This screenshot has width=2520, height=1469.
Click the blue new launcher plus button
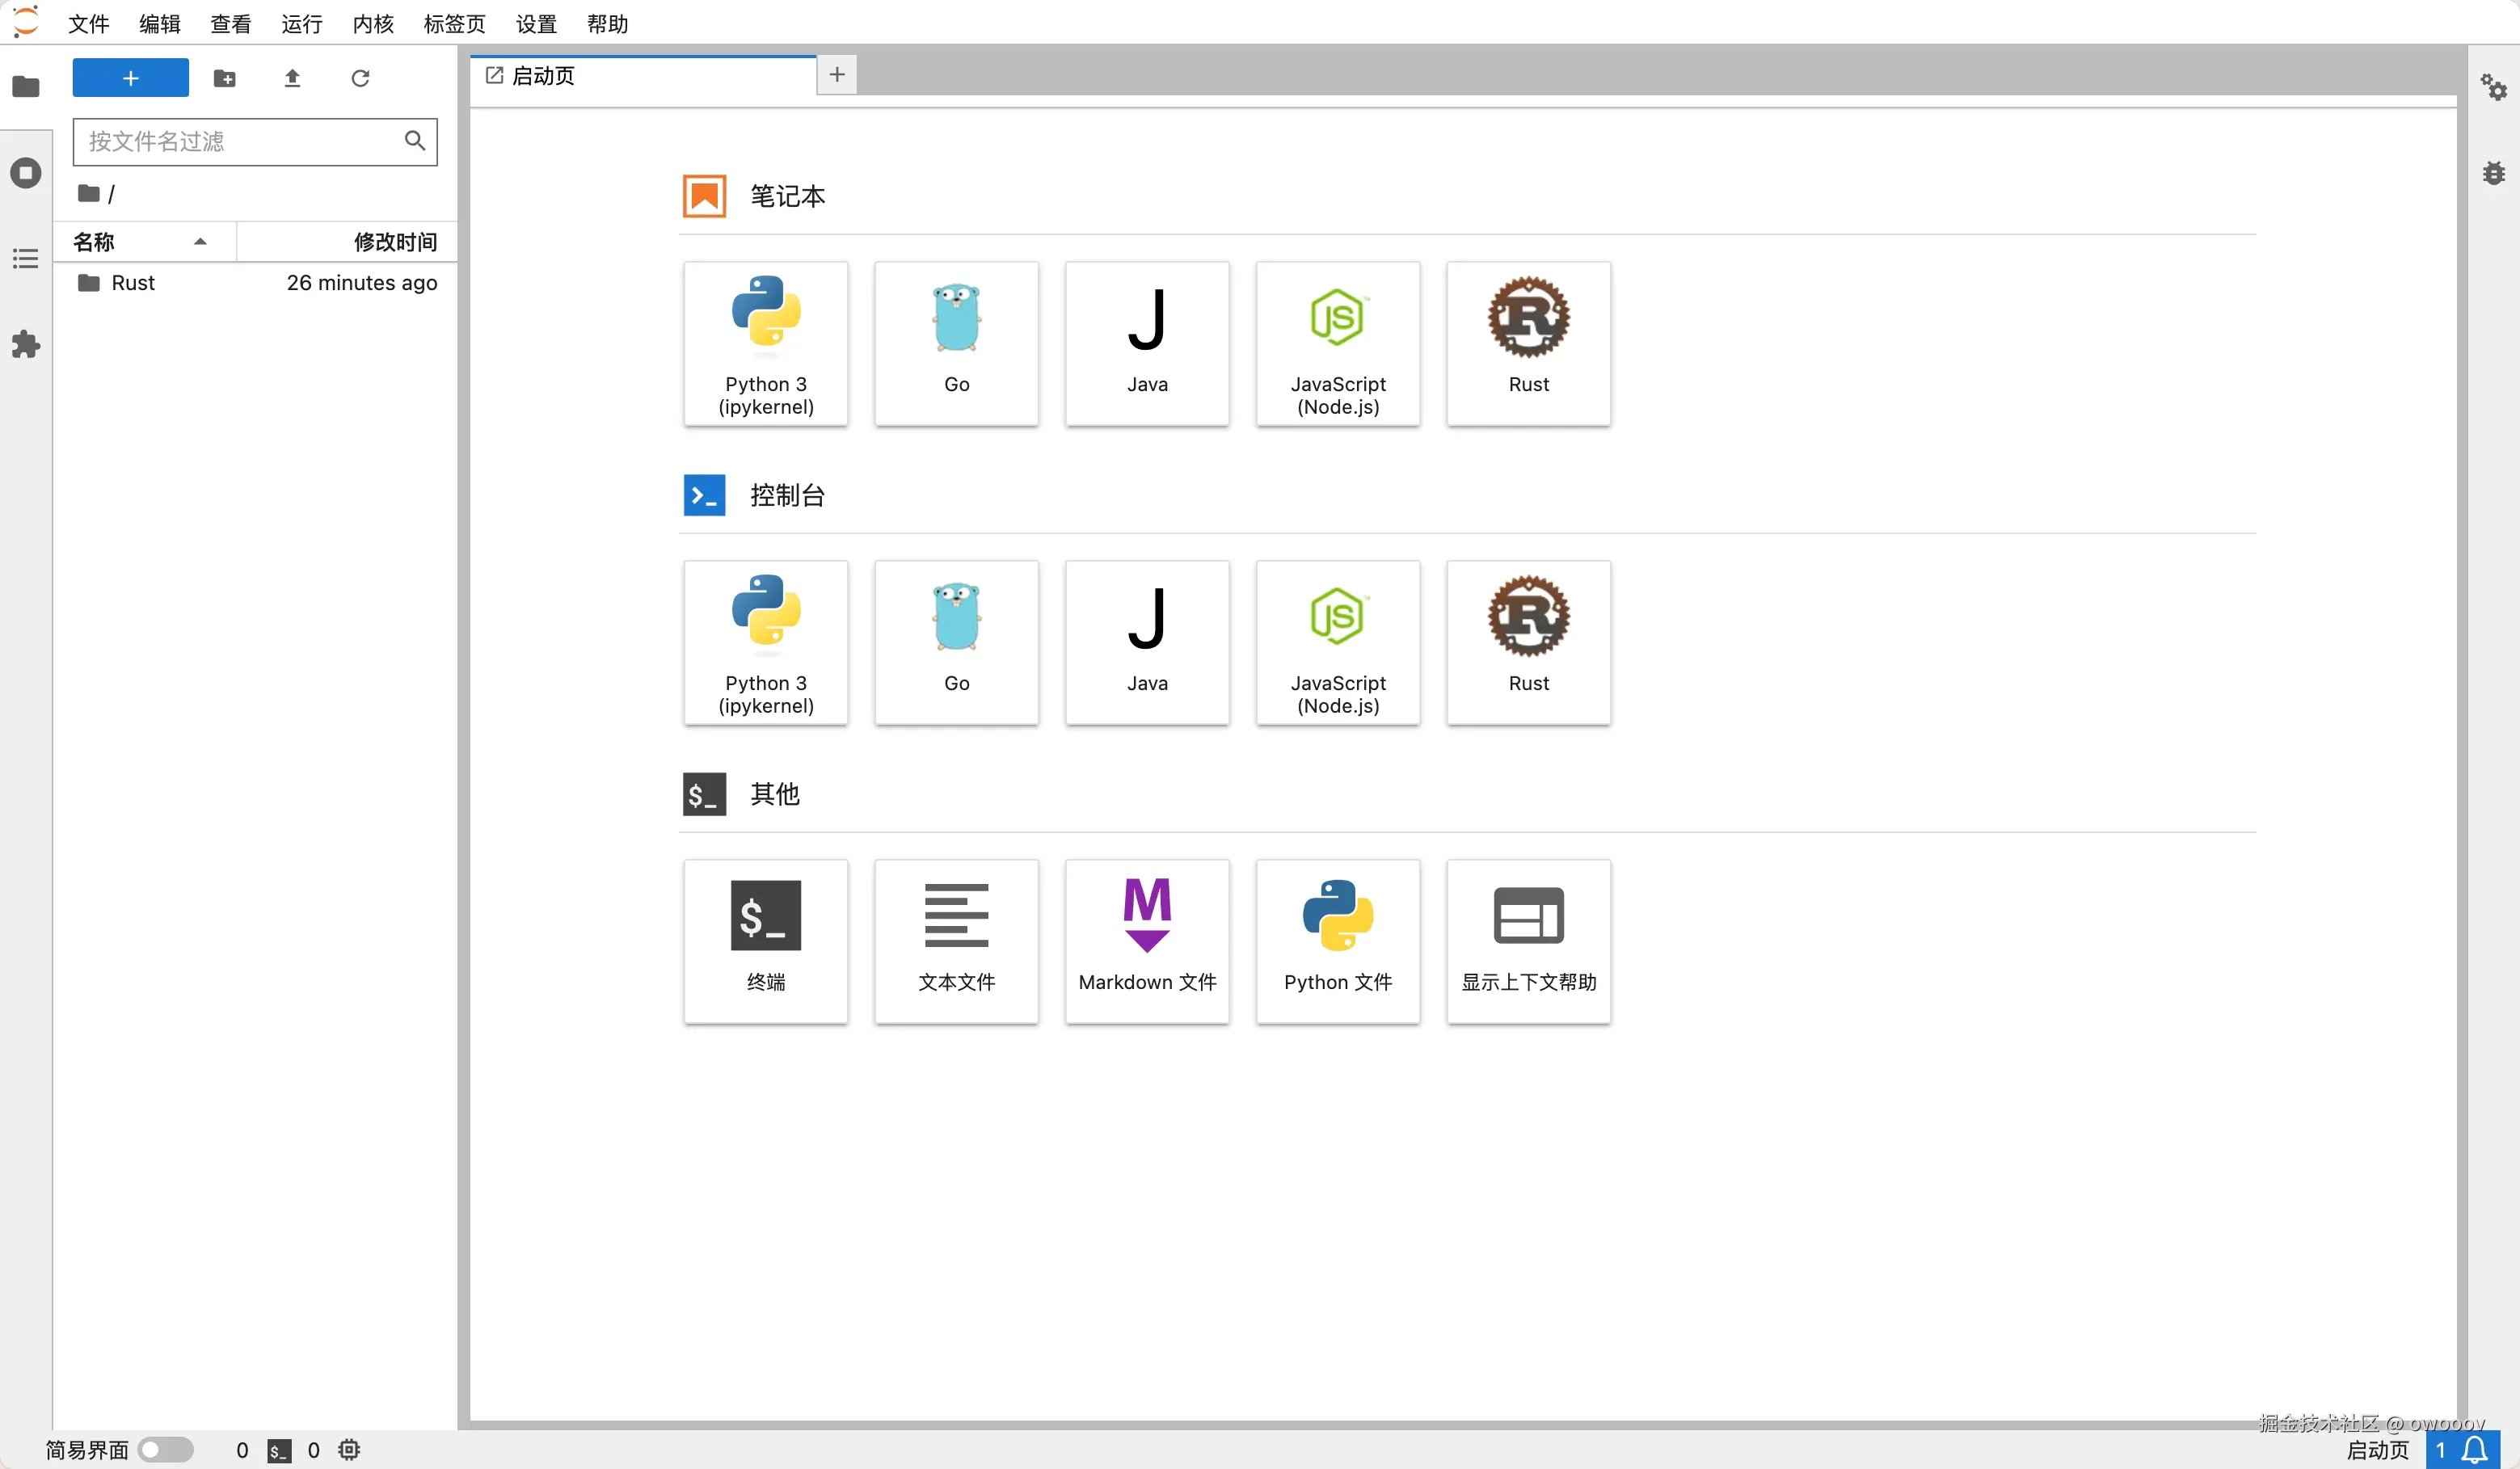click(x=130, y=78)
